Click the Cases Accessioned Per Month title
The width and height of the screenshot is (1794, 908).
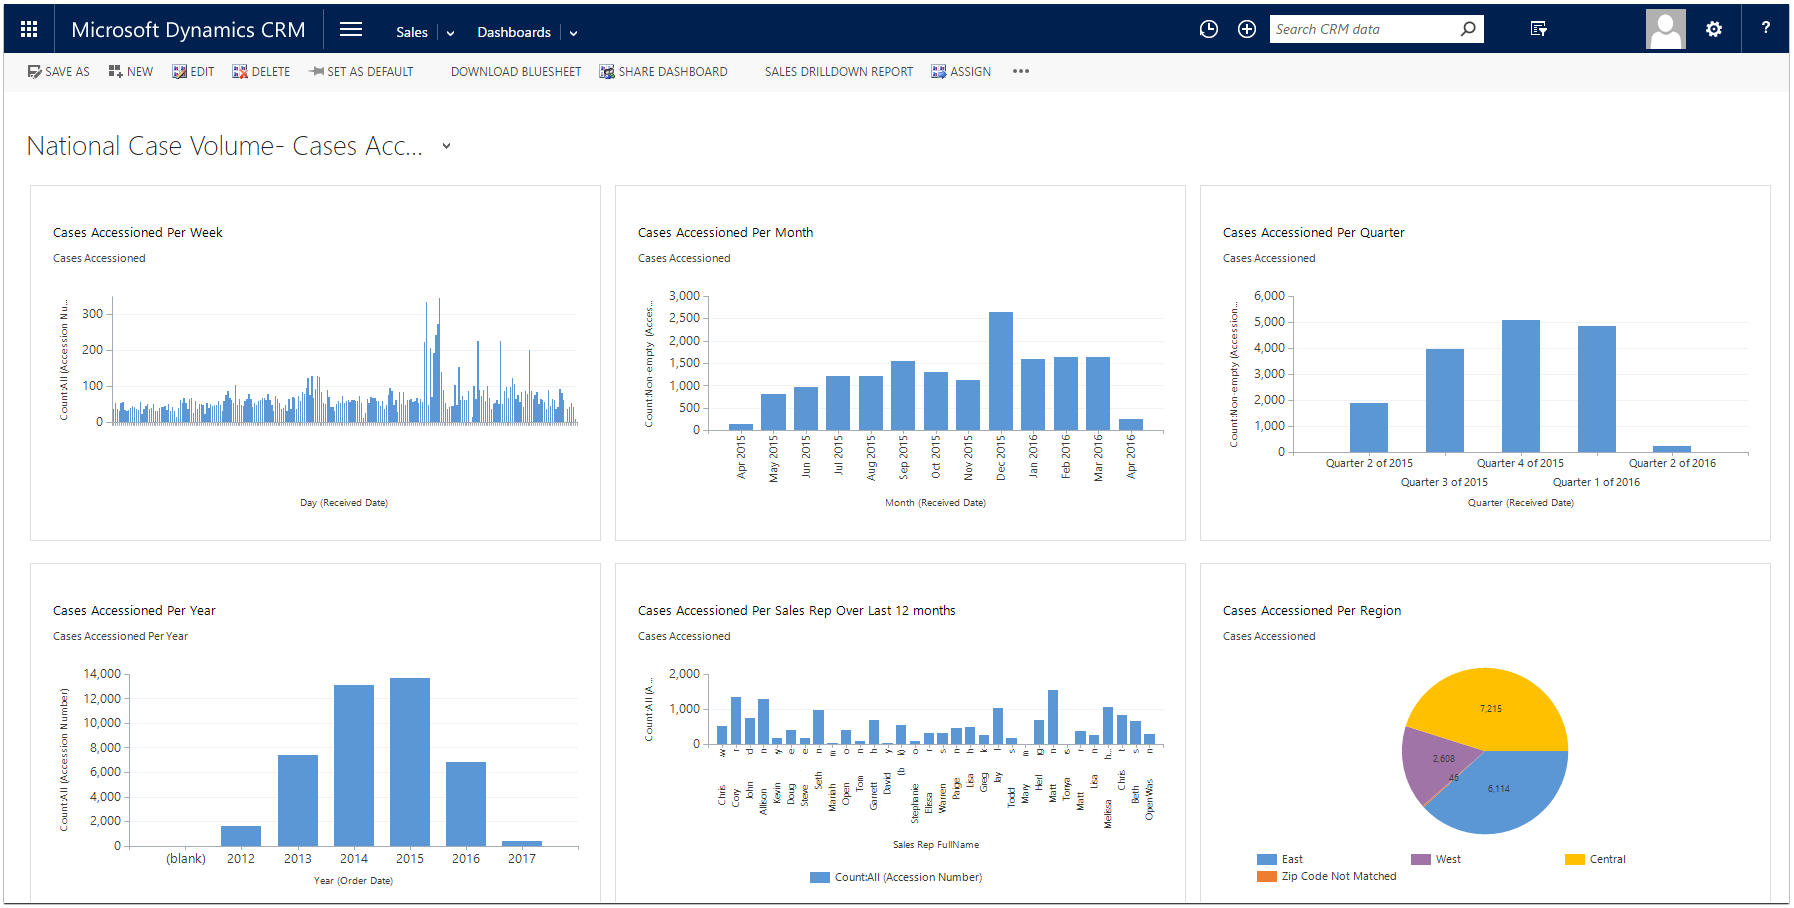[726, 233]
